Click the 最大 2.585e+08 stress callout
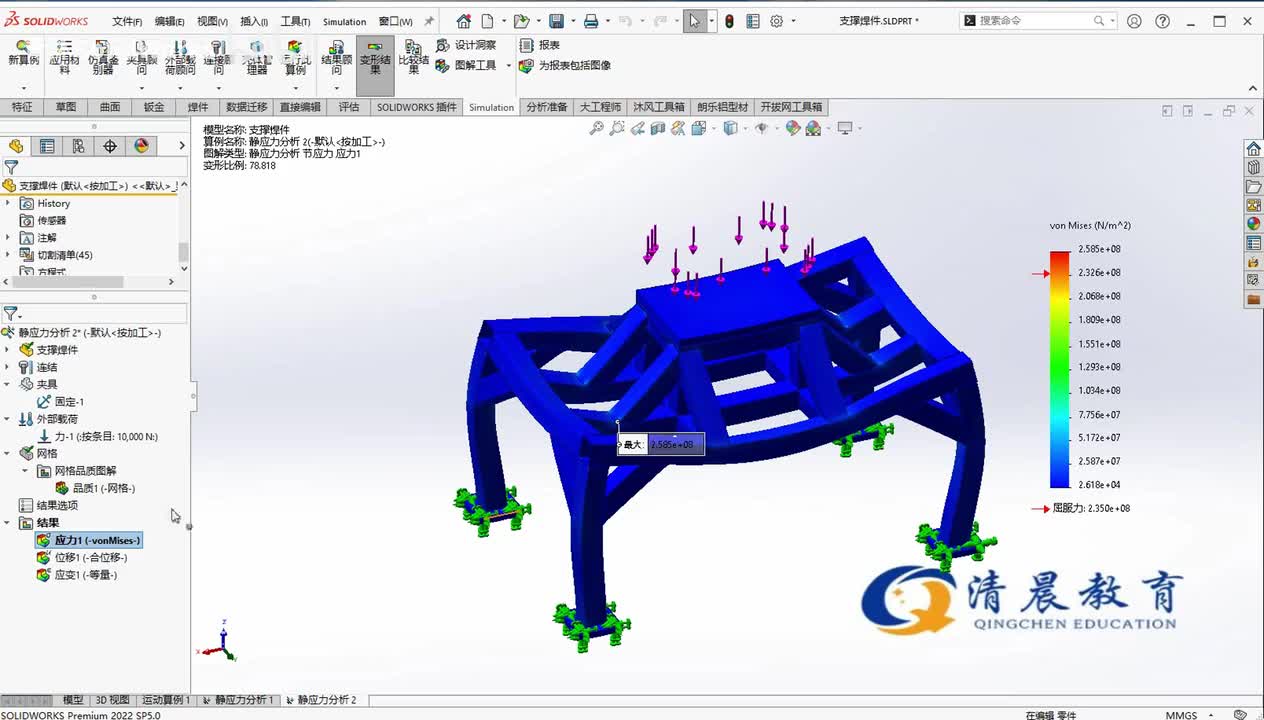The width and height of the screenshot is (1264, 720). pyautogui.click(x=661, y=444)
